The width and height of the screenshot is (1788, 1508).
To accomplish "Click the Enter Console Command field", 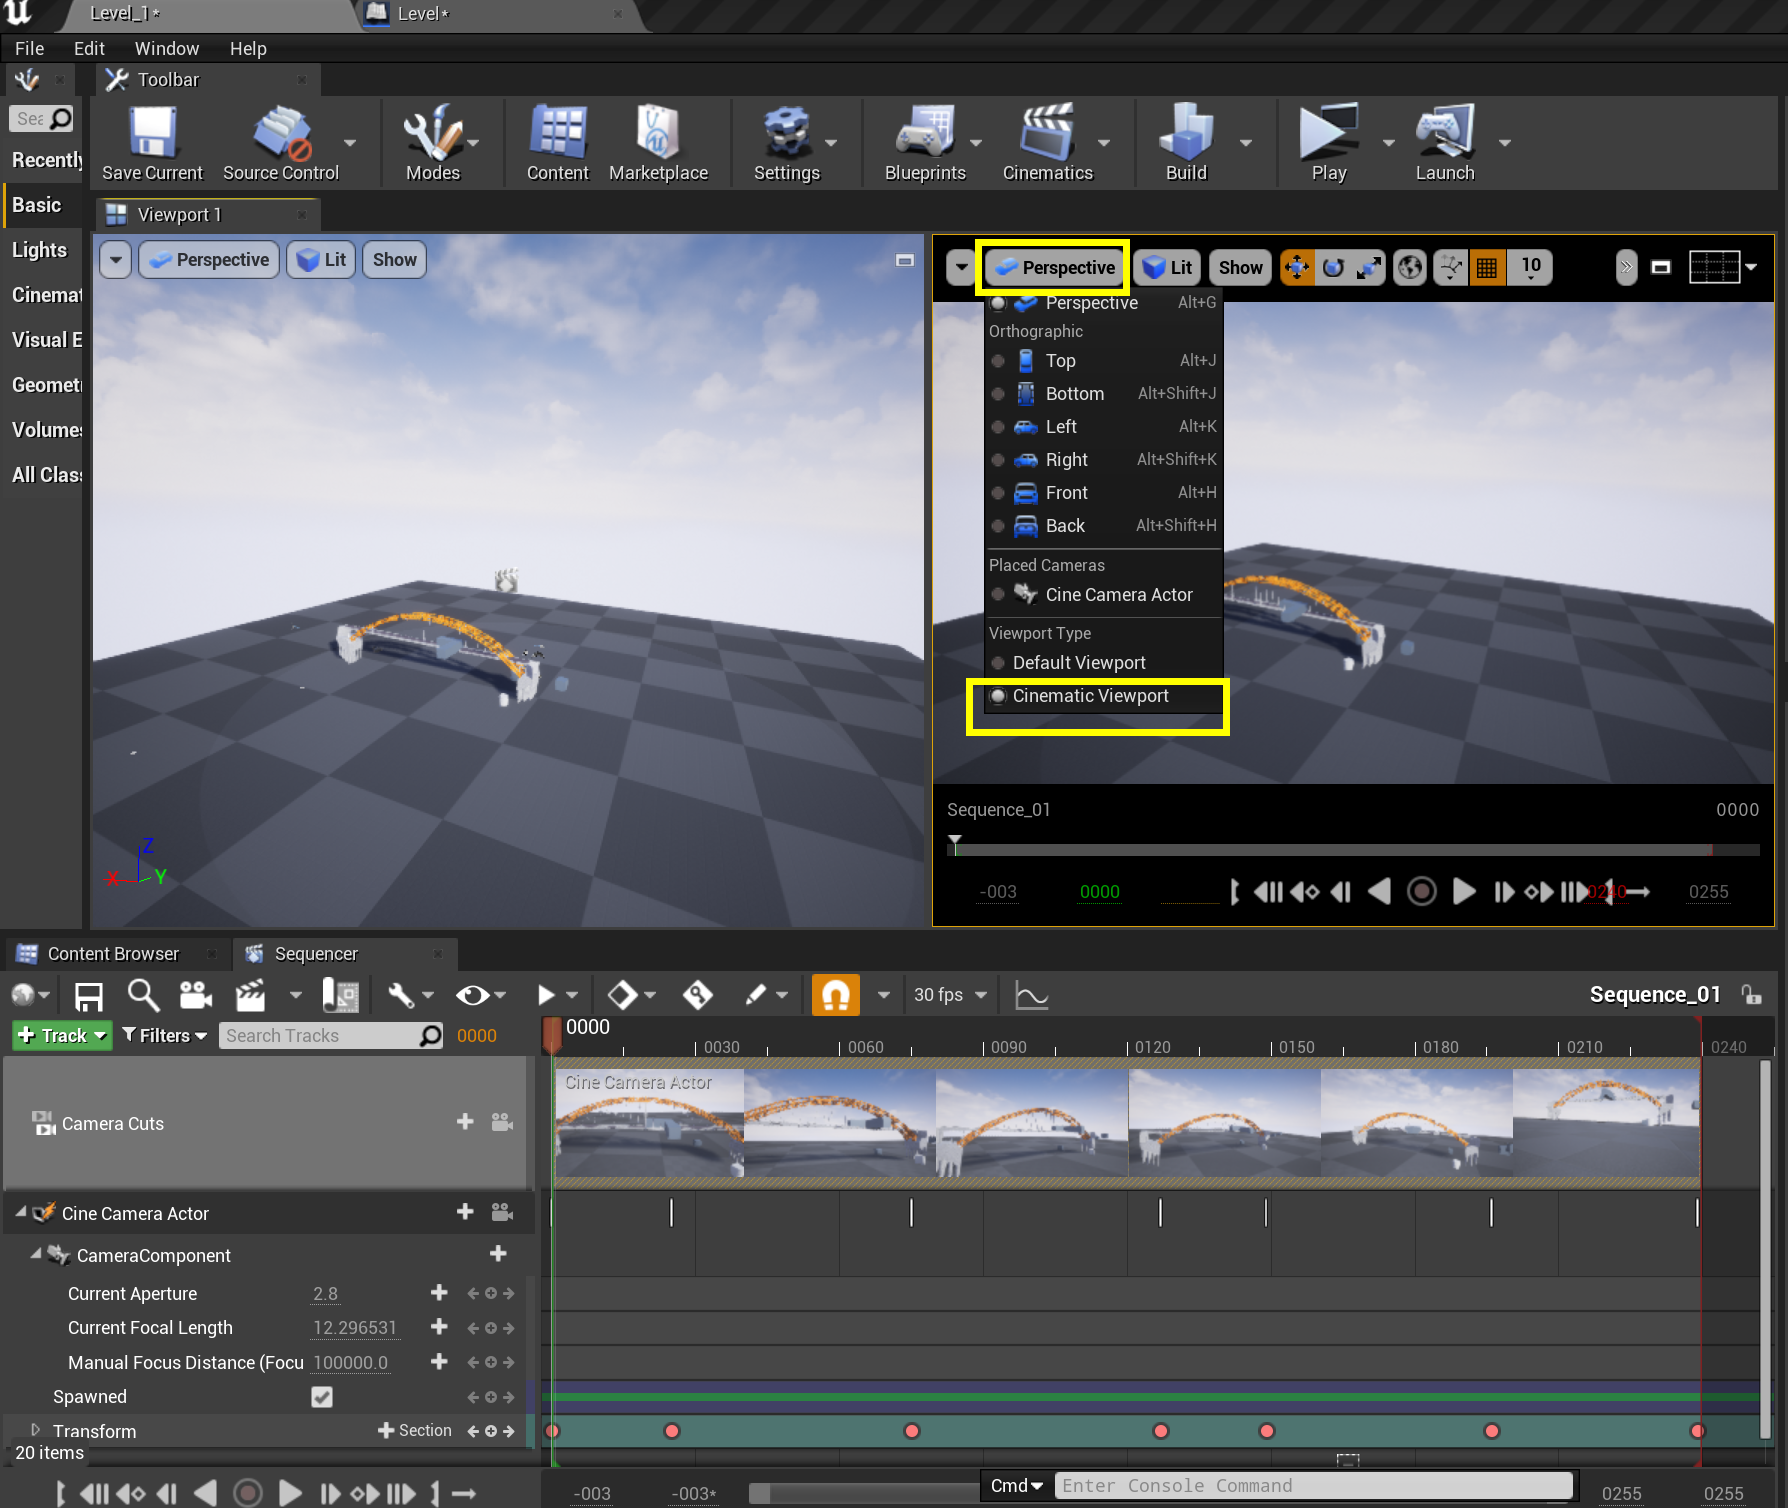I will click(x=1314, y=1486).
